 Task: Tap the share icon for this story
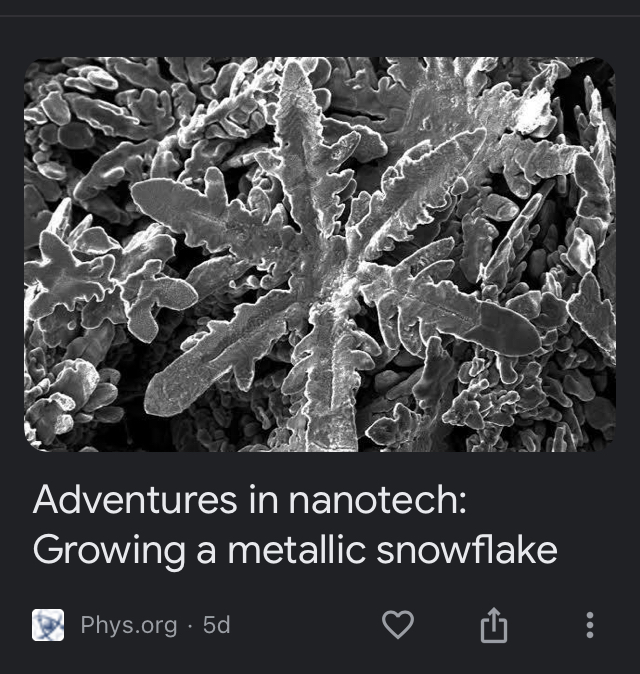point(493,625)
